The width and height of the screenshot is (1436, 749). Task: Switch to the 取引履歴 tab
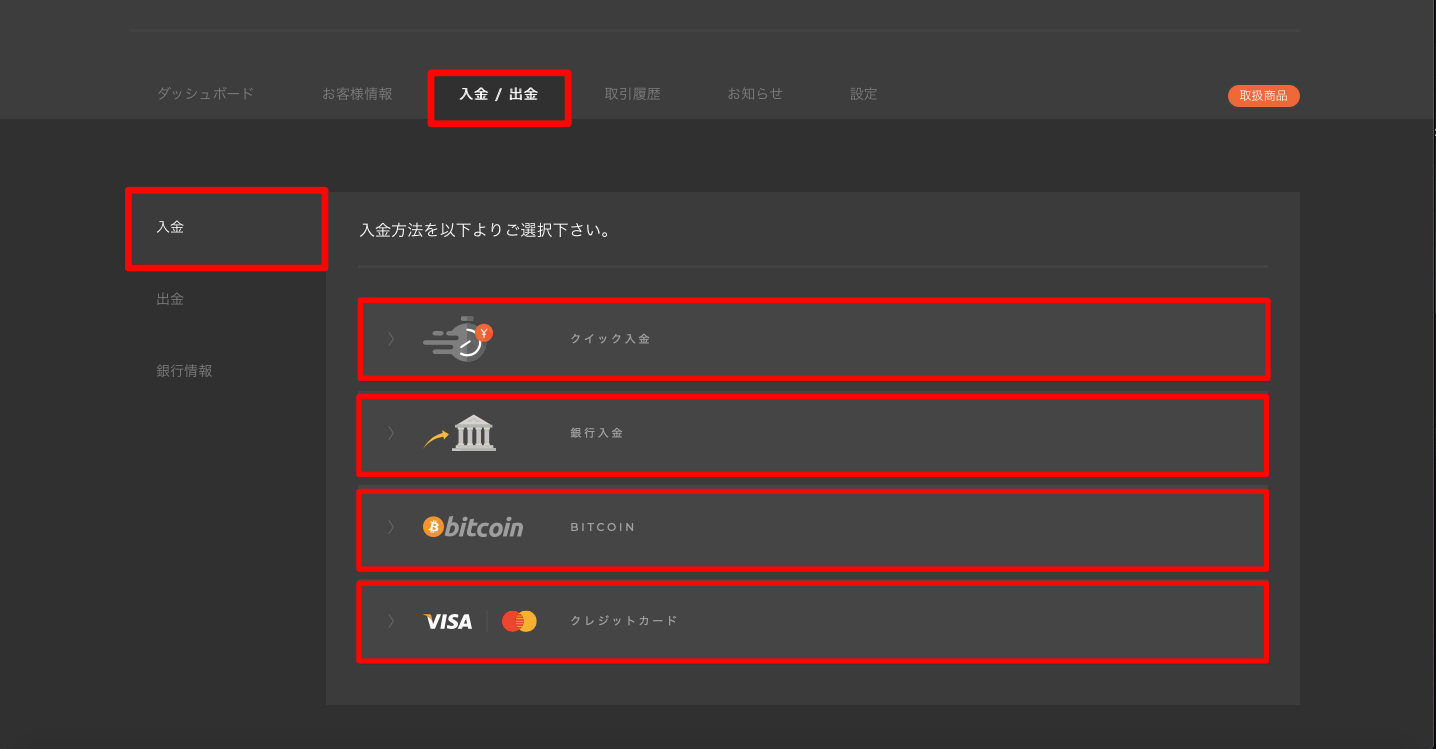pyautogui.click(x=632, y=94)
